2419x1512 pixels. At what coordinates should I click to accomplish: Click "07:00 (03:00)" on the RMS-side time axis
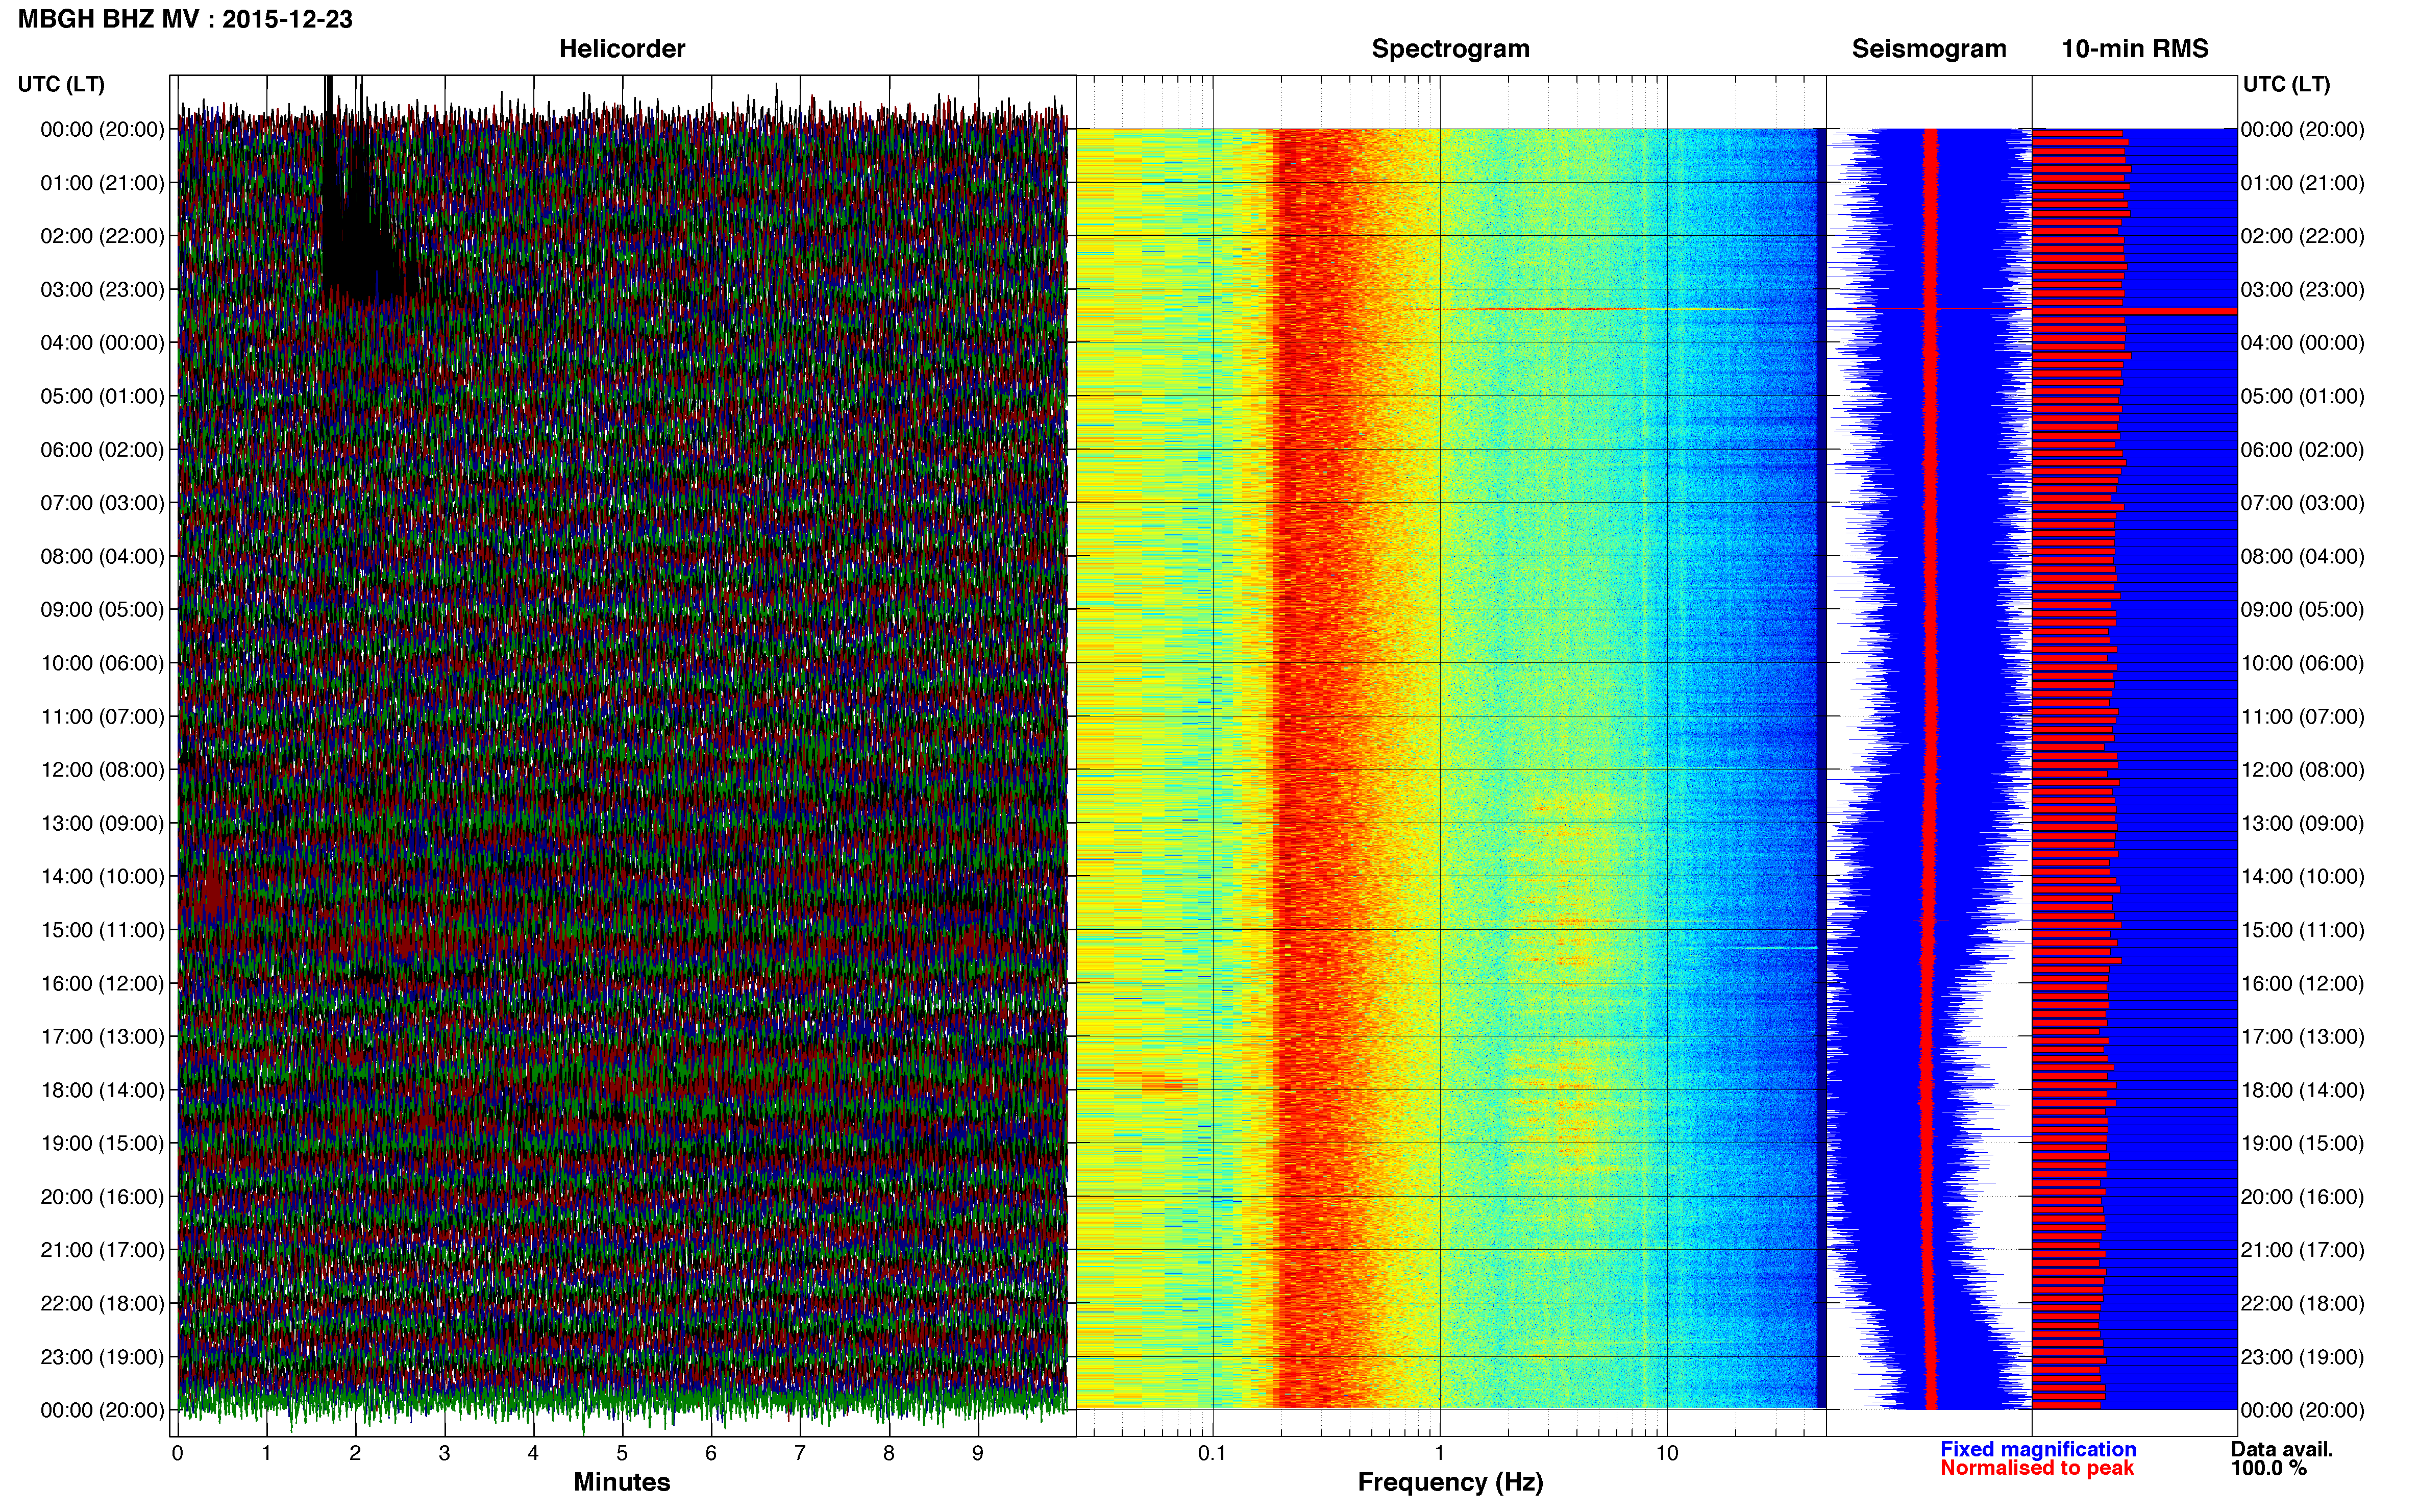(x=2302, y=503)
